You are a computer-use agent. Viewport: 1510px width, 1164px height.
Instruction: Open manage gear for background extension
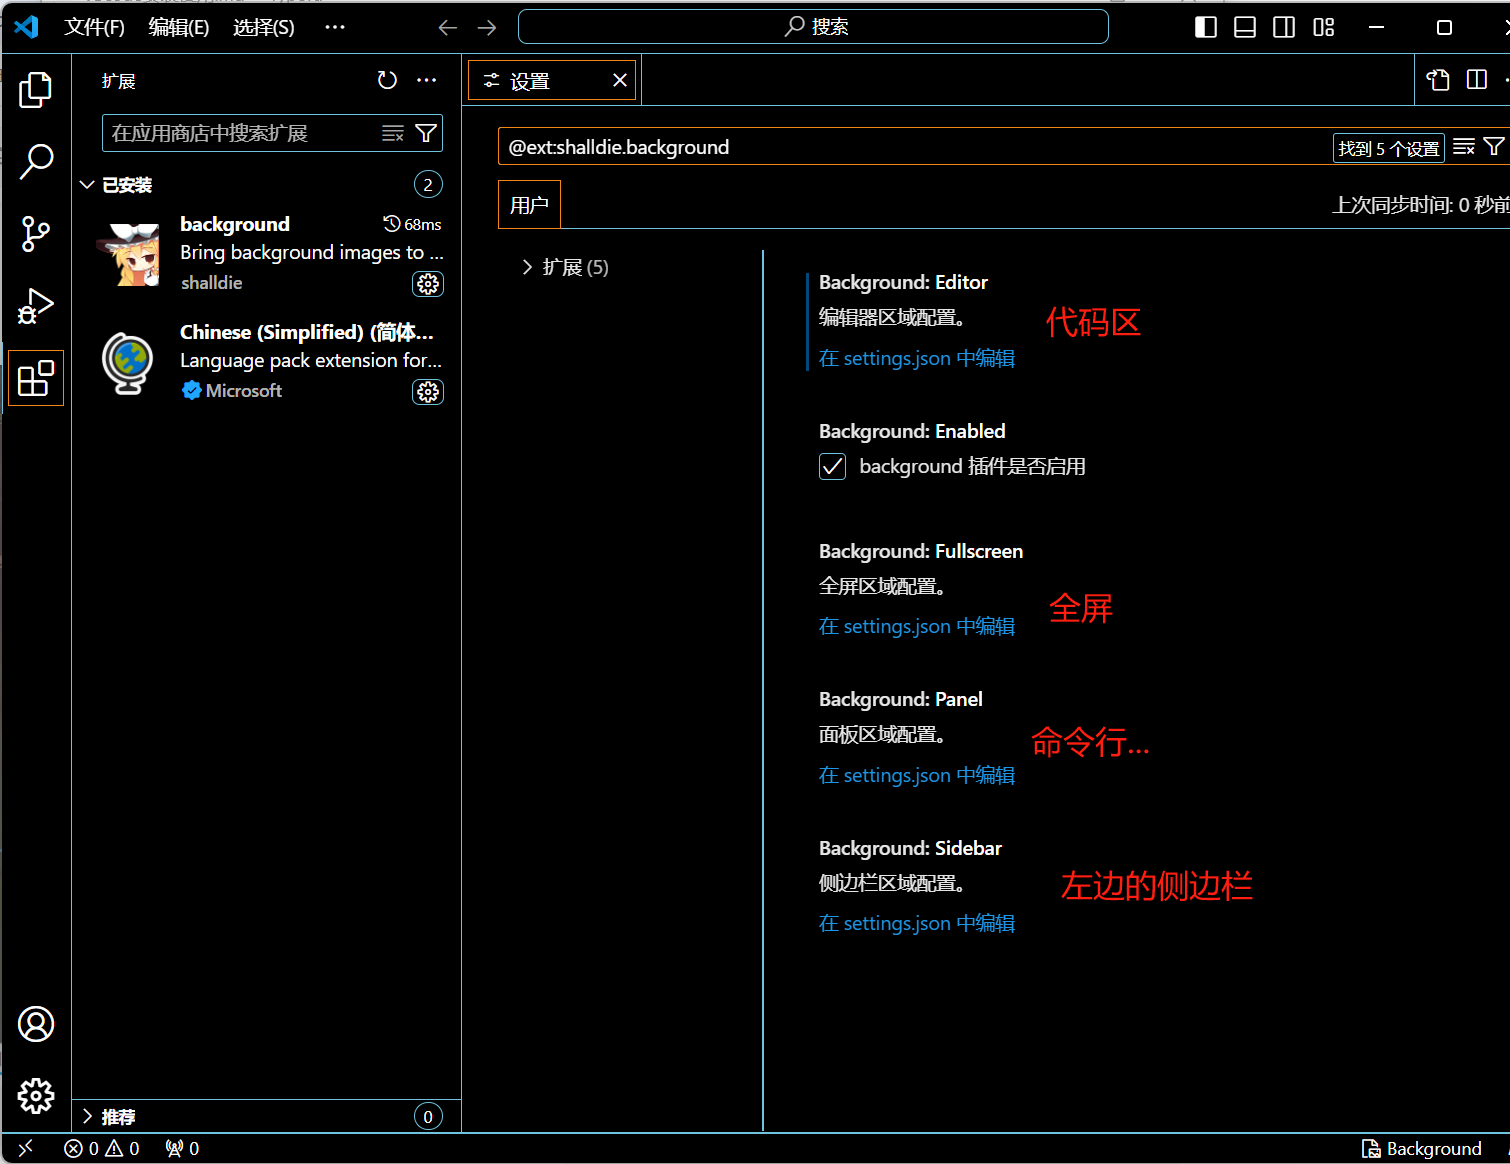coord(428,284)
